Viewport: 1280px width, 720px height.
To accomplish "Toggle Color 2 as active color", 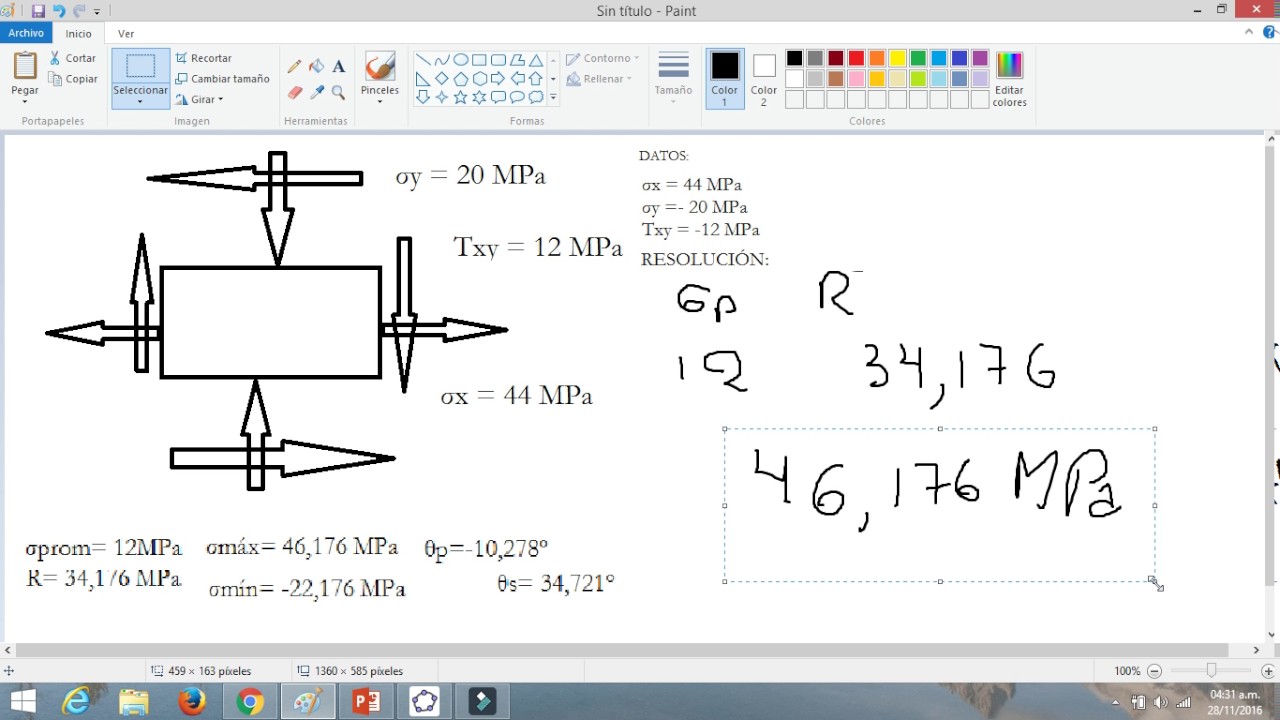I will [764, 78].
